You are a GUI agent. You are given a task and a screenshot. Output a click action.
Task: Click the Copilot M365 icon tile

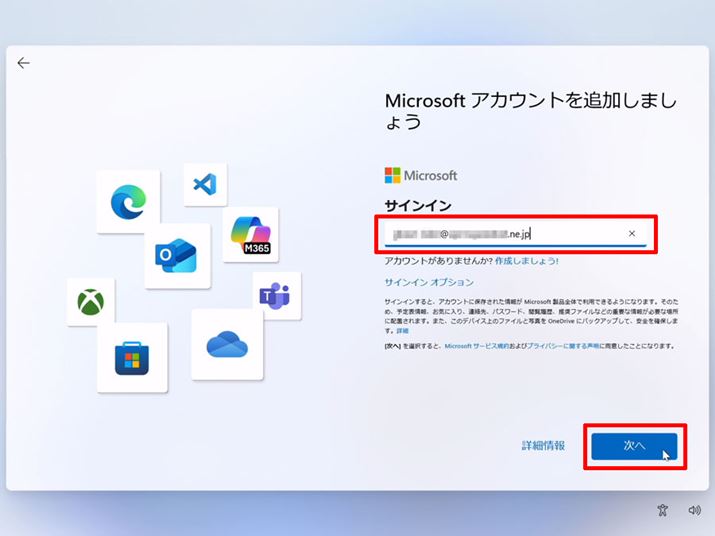point(250,234)
